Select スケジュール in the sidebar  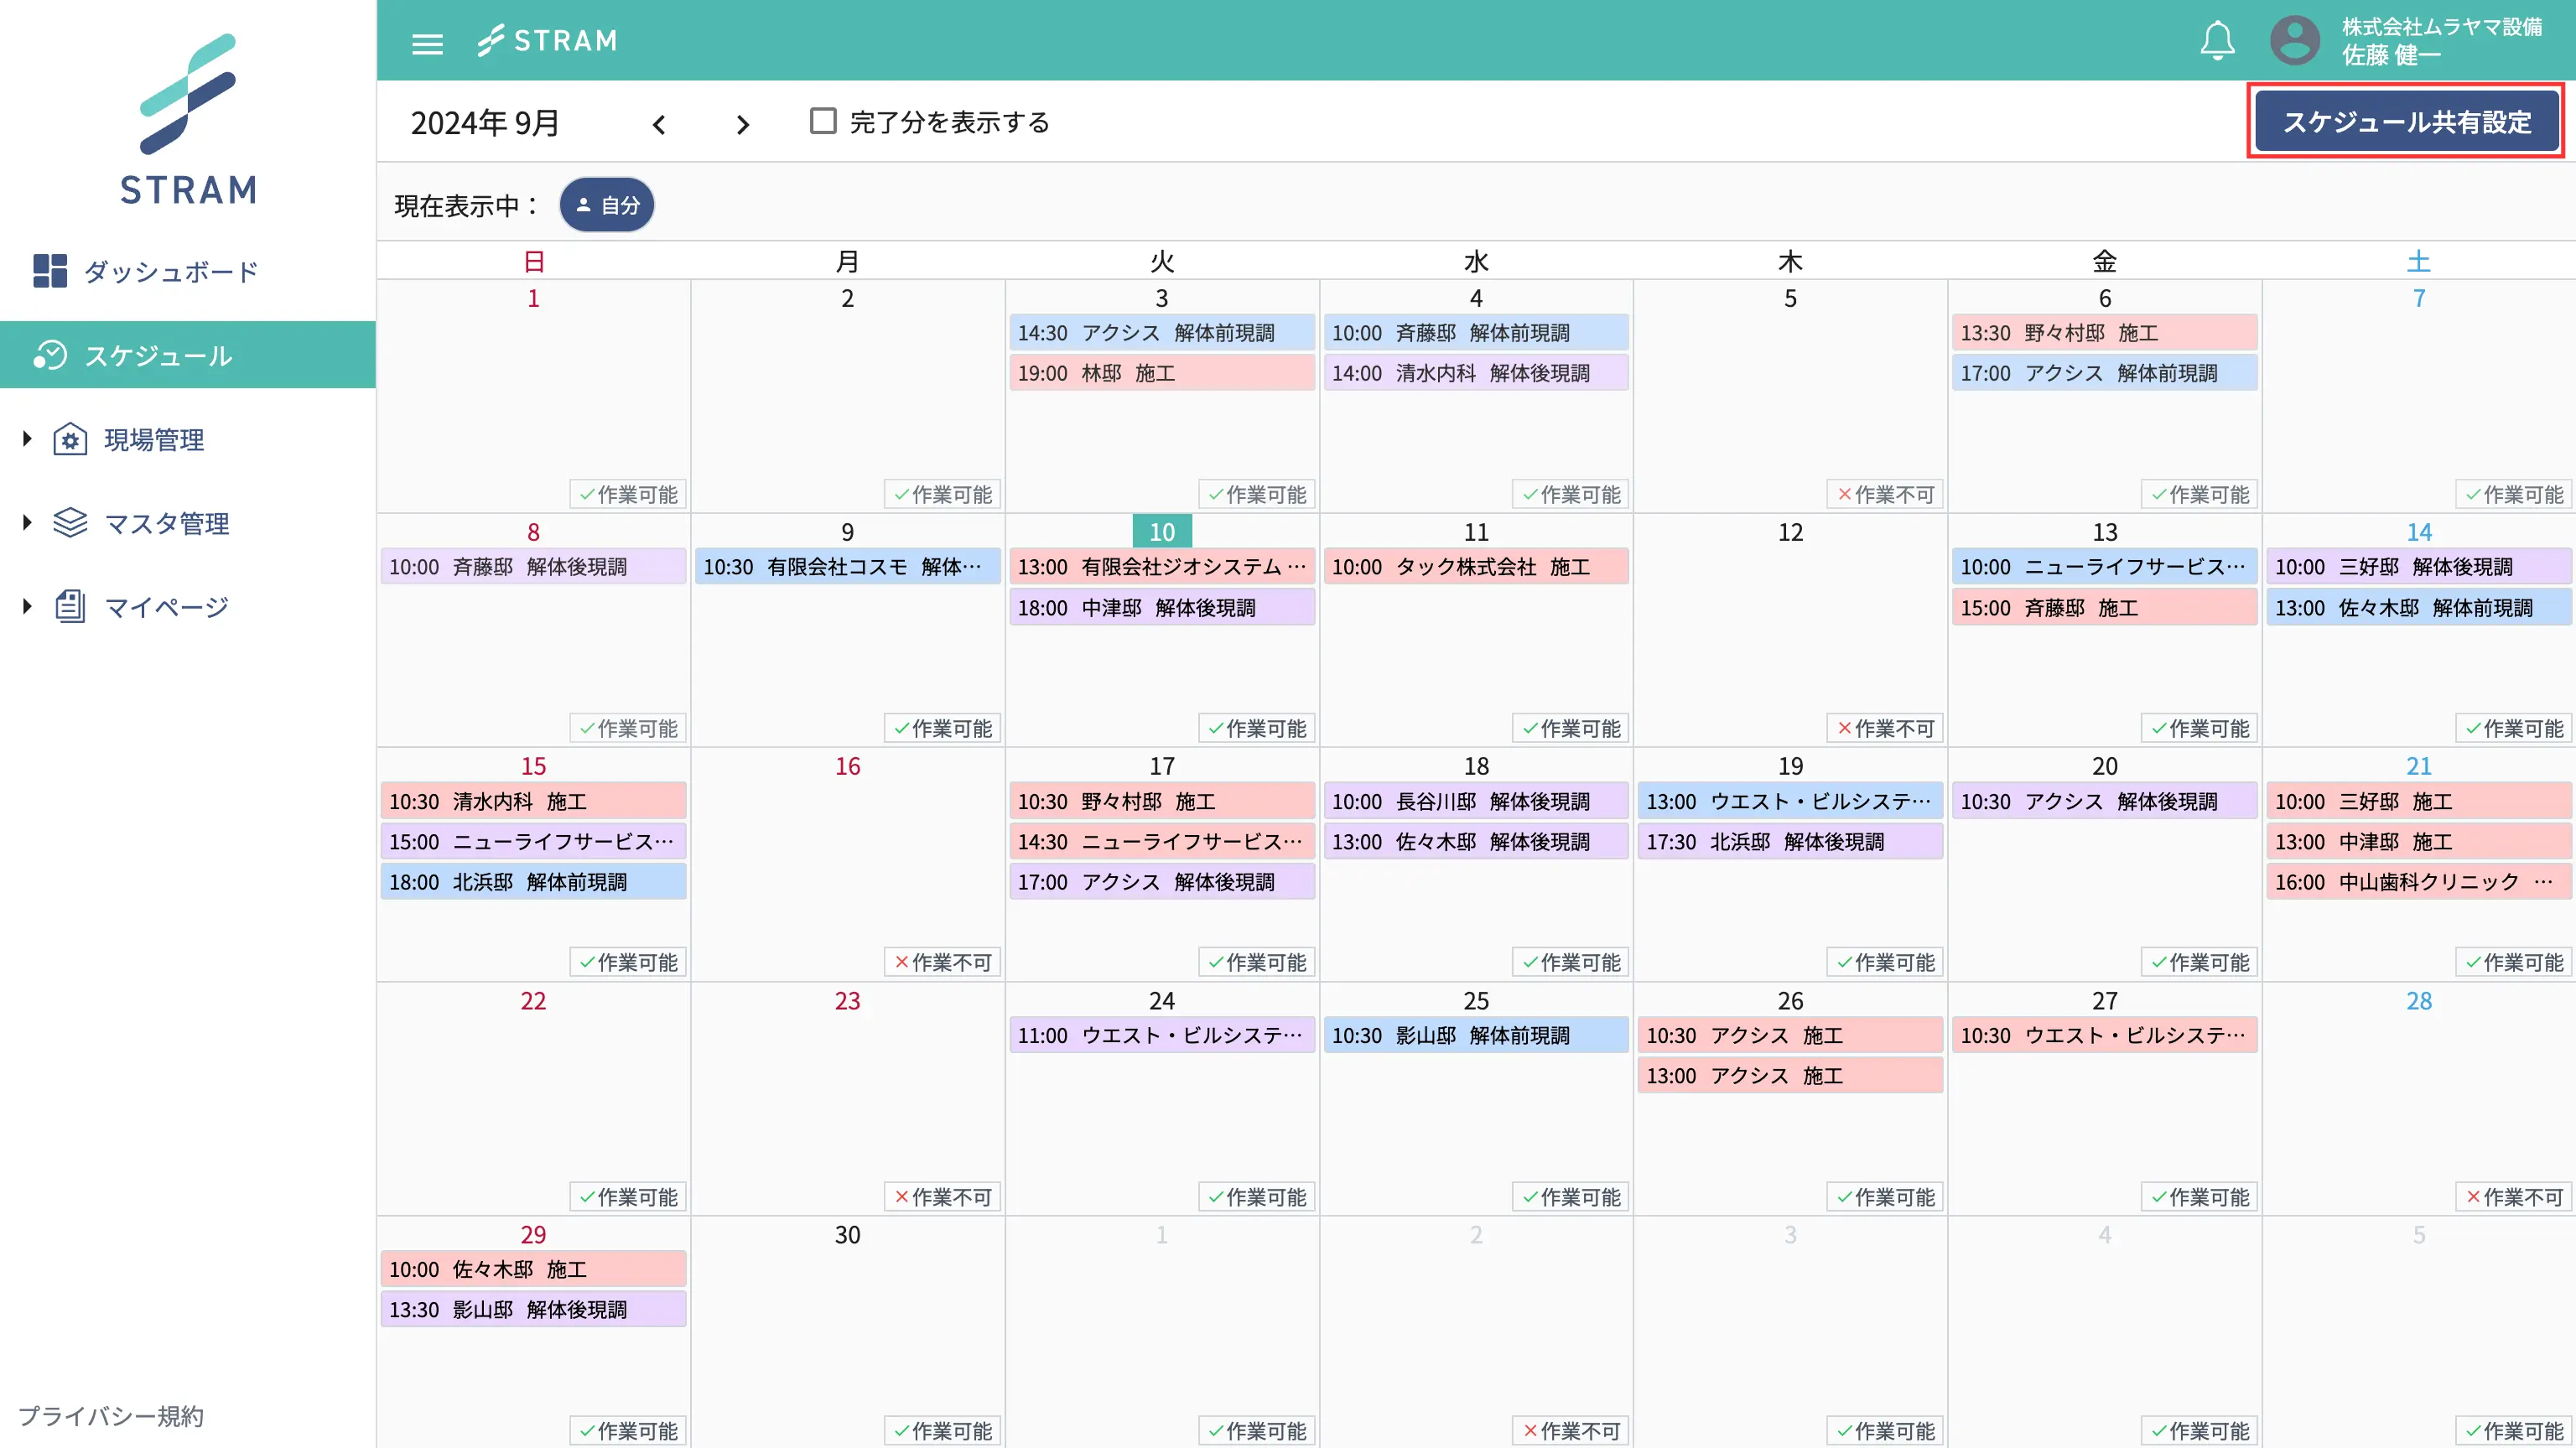pyautogui.click(x=158, y=356)
